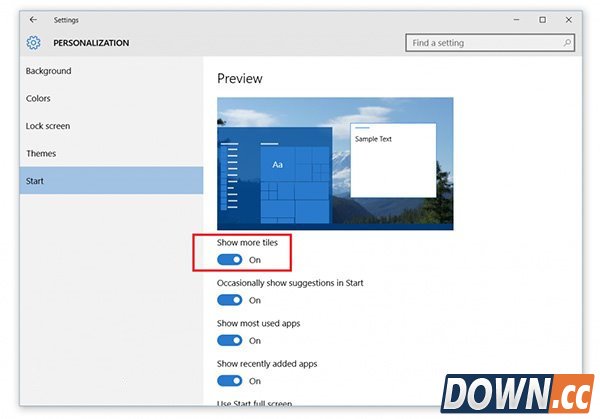600x419 pixels.
Task: Maximize the Settings window
Action: (x=543, y=19)
